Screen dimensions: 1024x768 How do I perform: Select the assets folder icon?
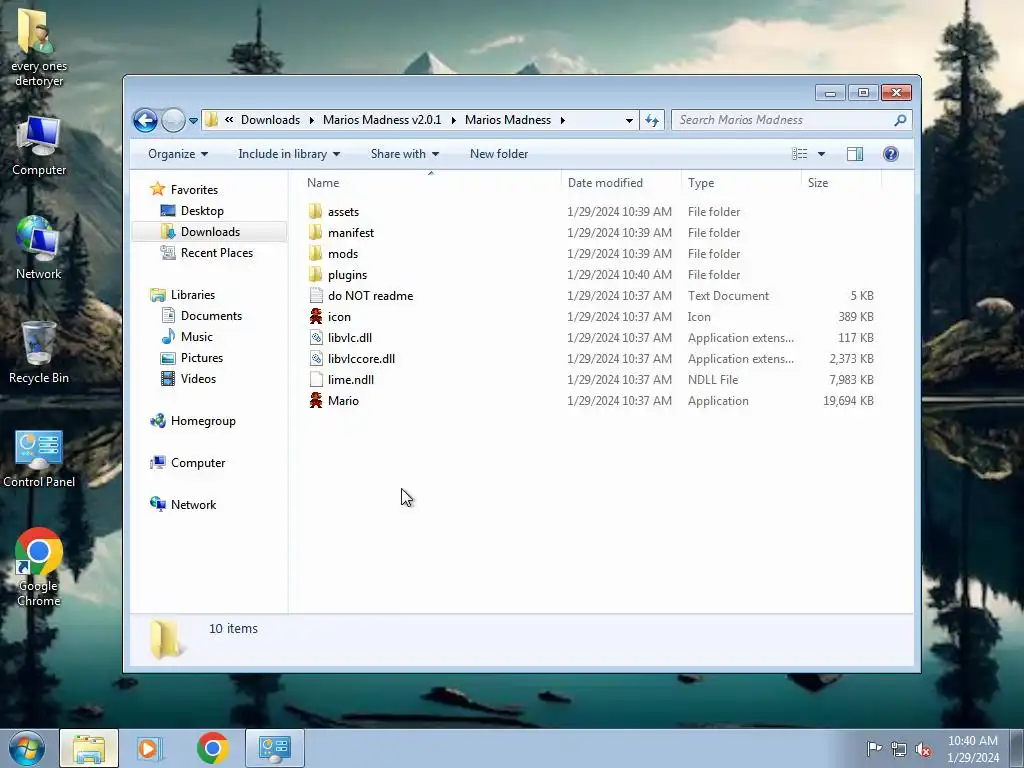315,211
